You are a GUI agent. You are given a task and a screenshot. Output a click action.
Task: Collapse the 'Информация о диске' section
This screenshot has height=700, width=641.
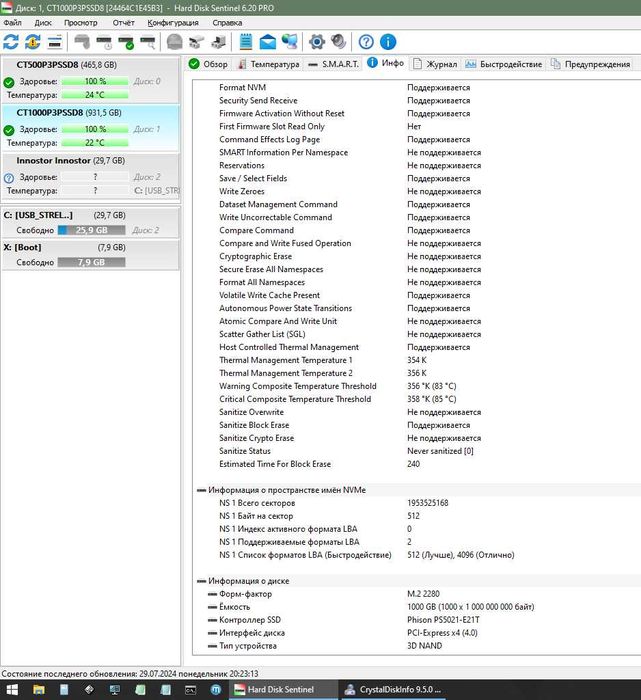tap(201, 581)
